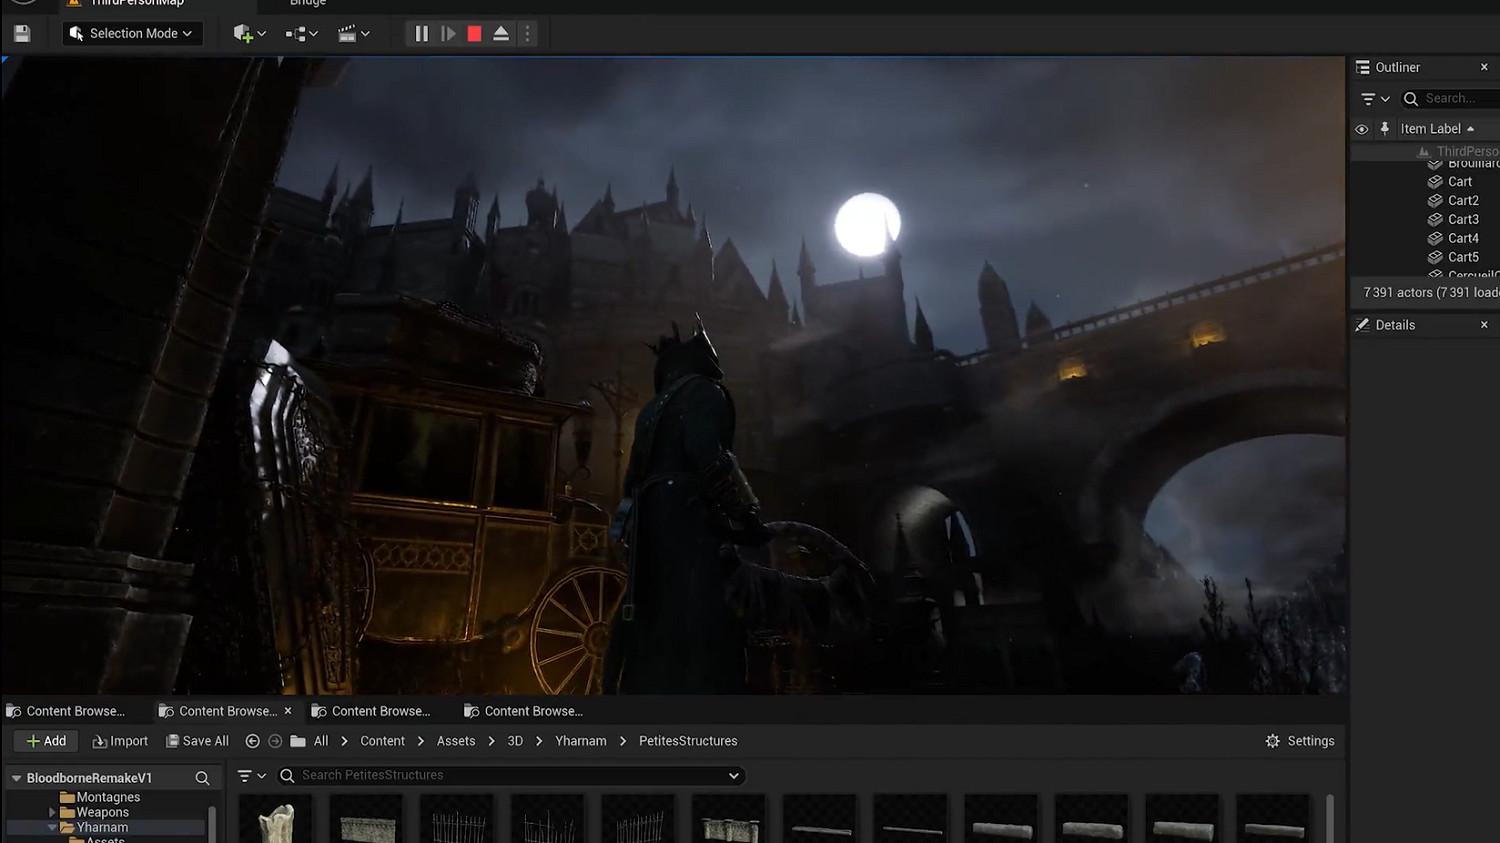The height and width of the screenshot is (843, 1500).
Task: Select Cart3 actor in the Outliner
Action: (x=1462, y=220)
